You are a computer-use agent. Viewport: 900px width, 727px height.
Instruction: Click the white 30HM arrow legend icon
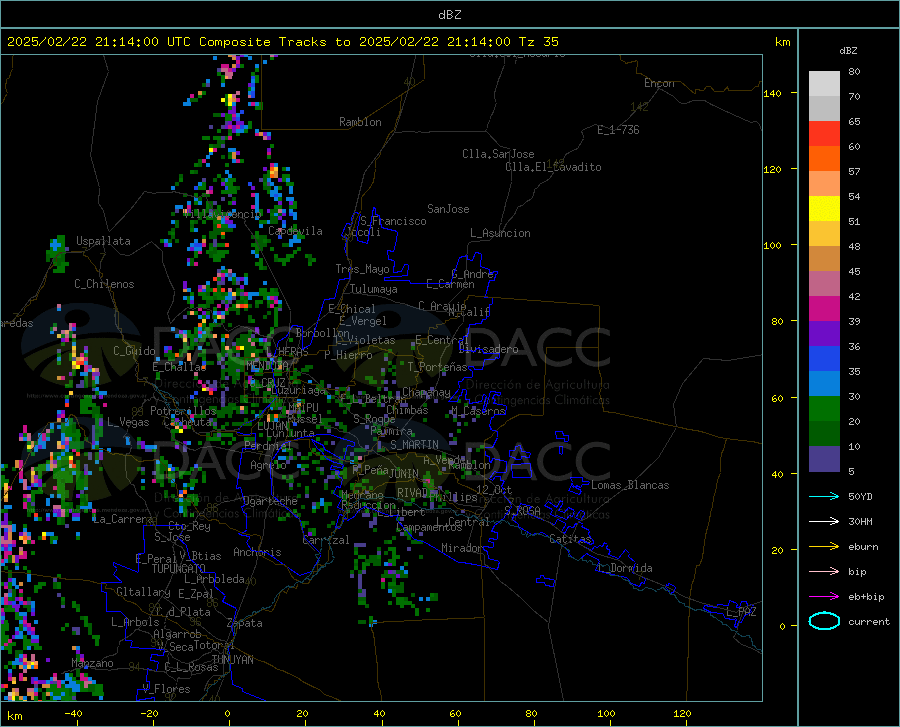[824, 522]
